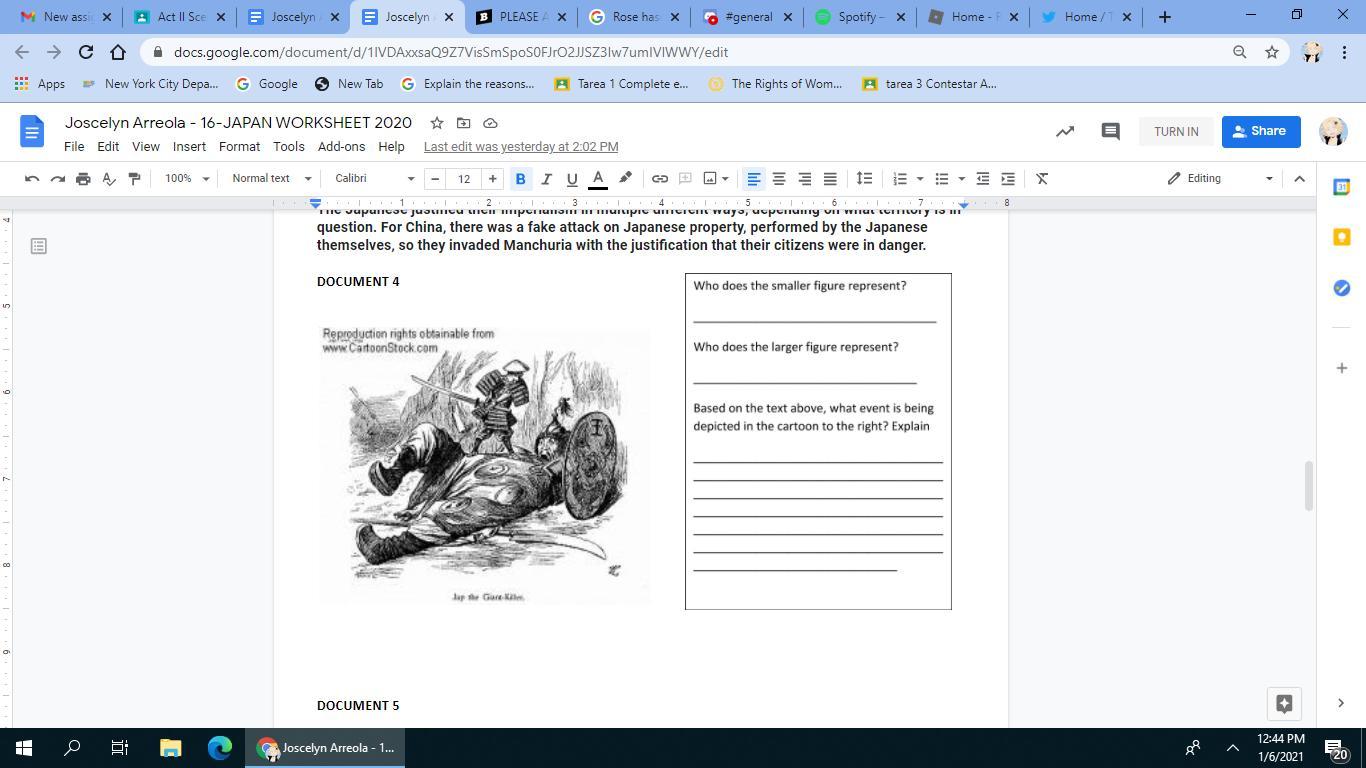Expand numbered list style arrow
The height and width of the screenshot is (768, 1366).
pos(920,178)
